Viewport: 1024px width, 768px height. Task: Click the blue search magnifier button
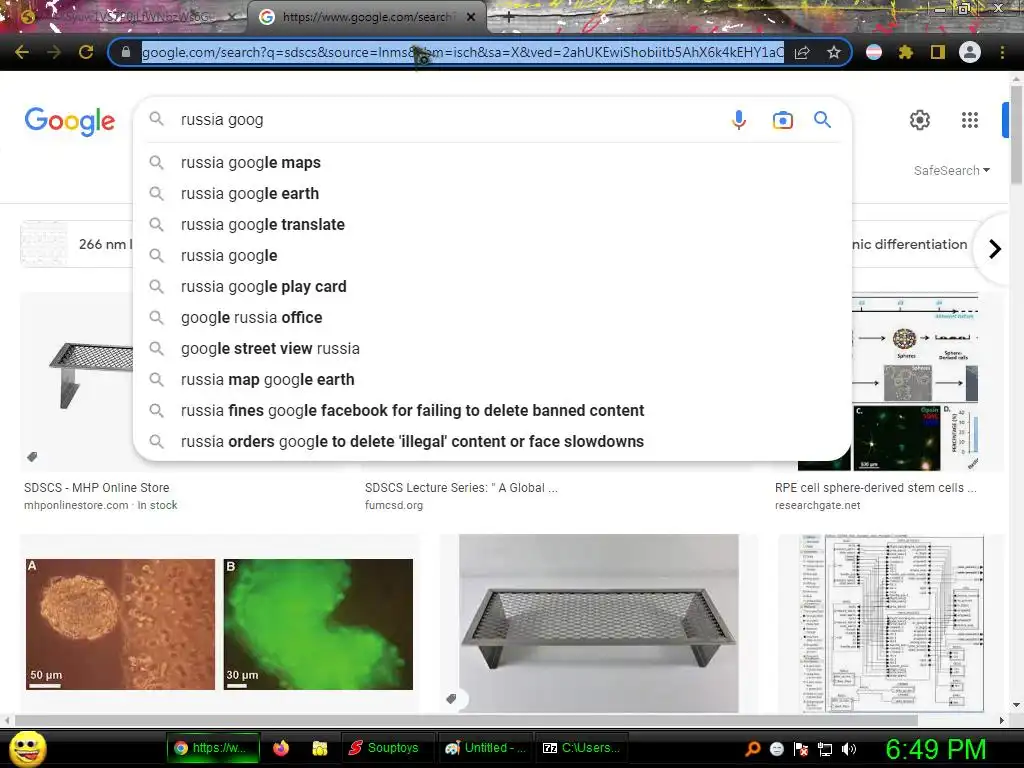[822, 120]
